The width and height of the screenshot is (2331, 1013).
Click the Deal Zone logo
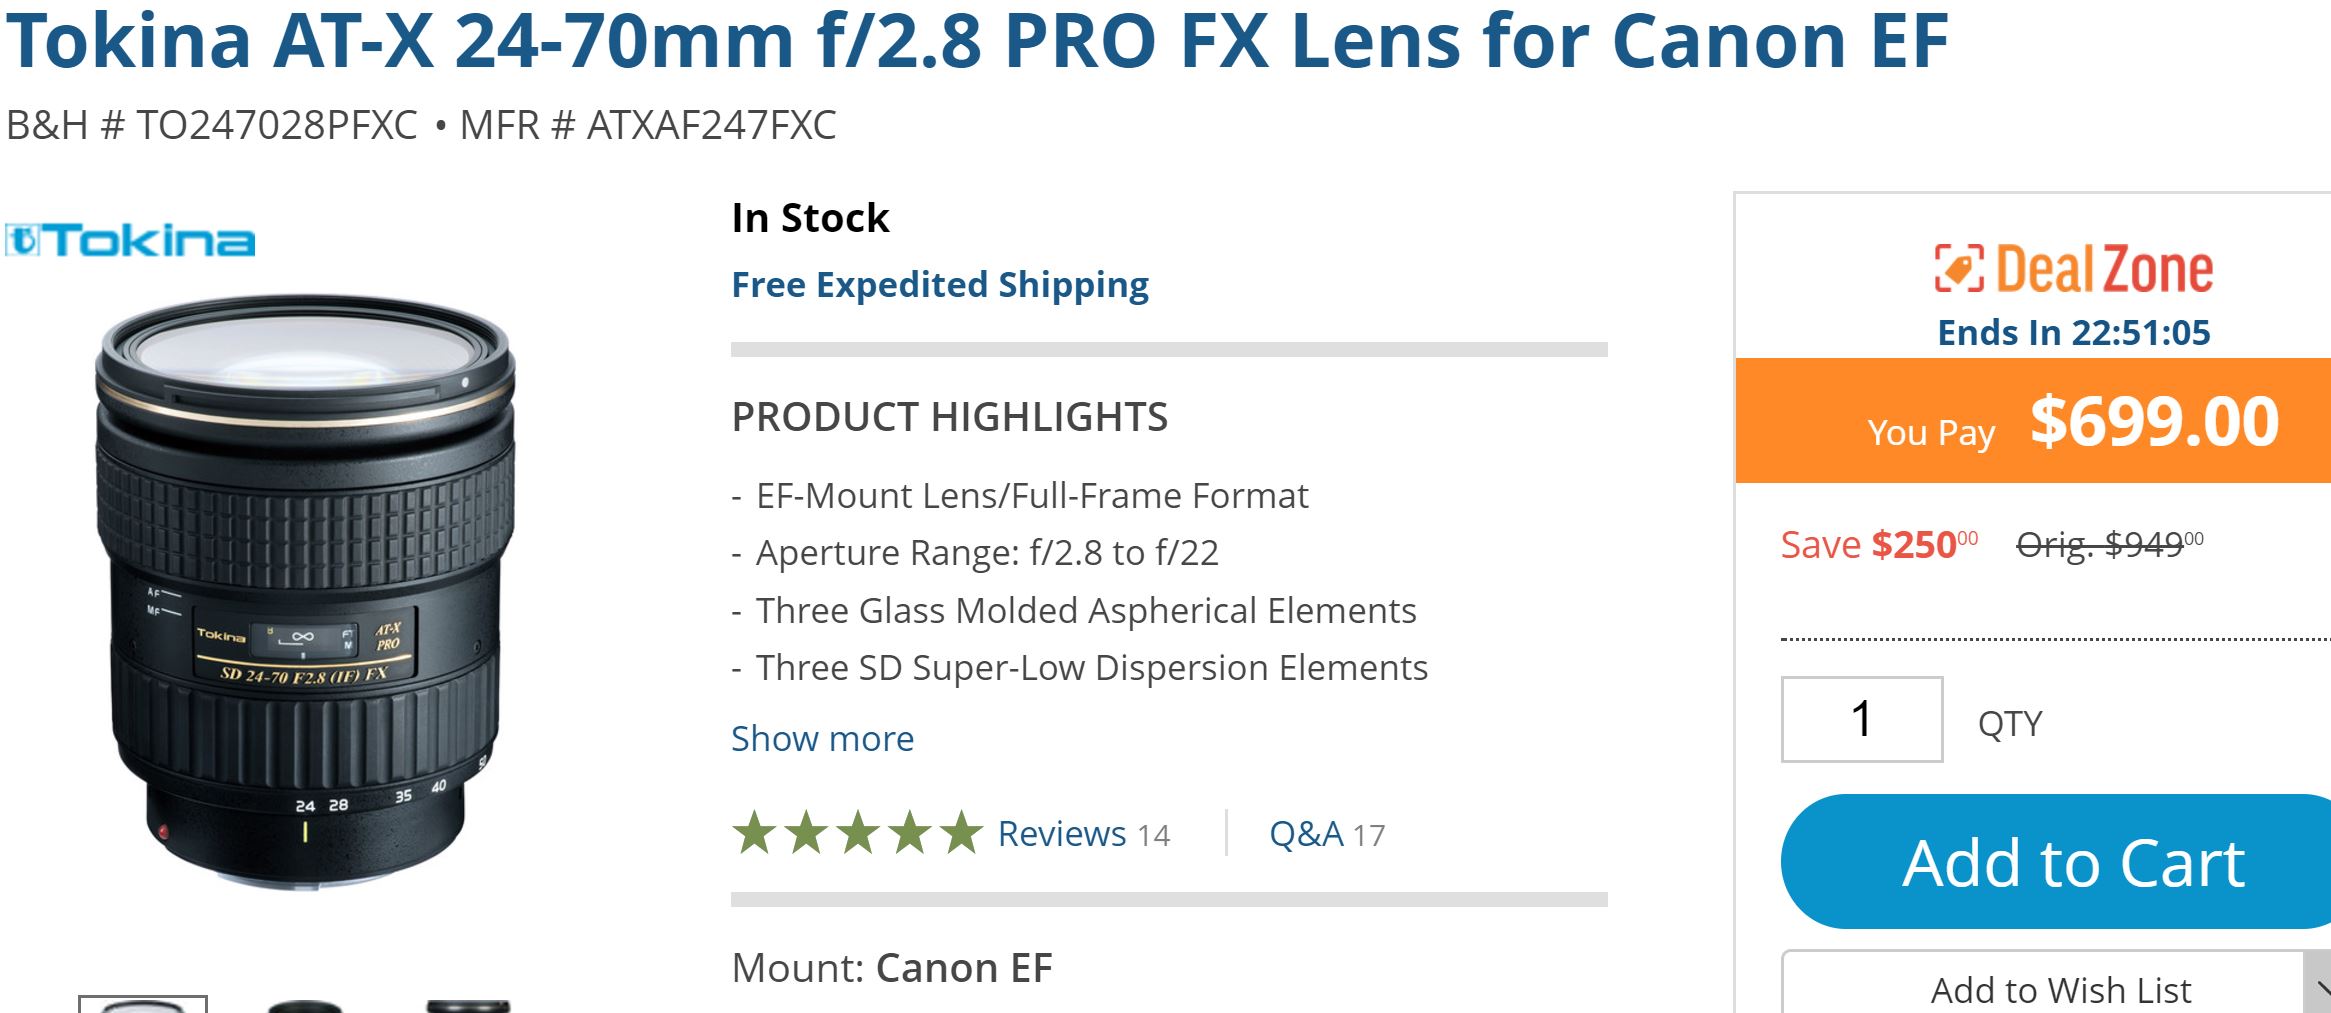coord(2073,269)
